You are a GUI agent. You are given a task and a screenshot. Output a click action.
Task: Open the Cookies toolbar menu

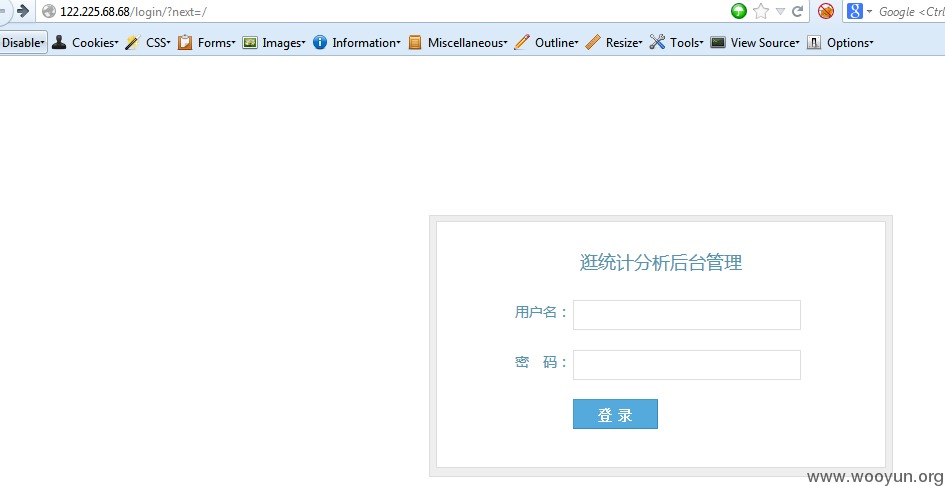point(95,43)
